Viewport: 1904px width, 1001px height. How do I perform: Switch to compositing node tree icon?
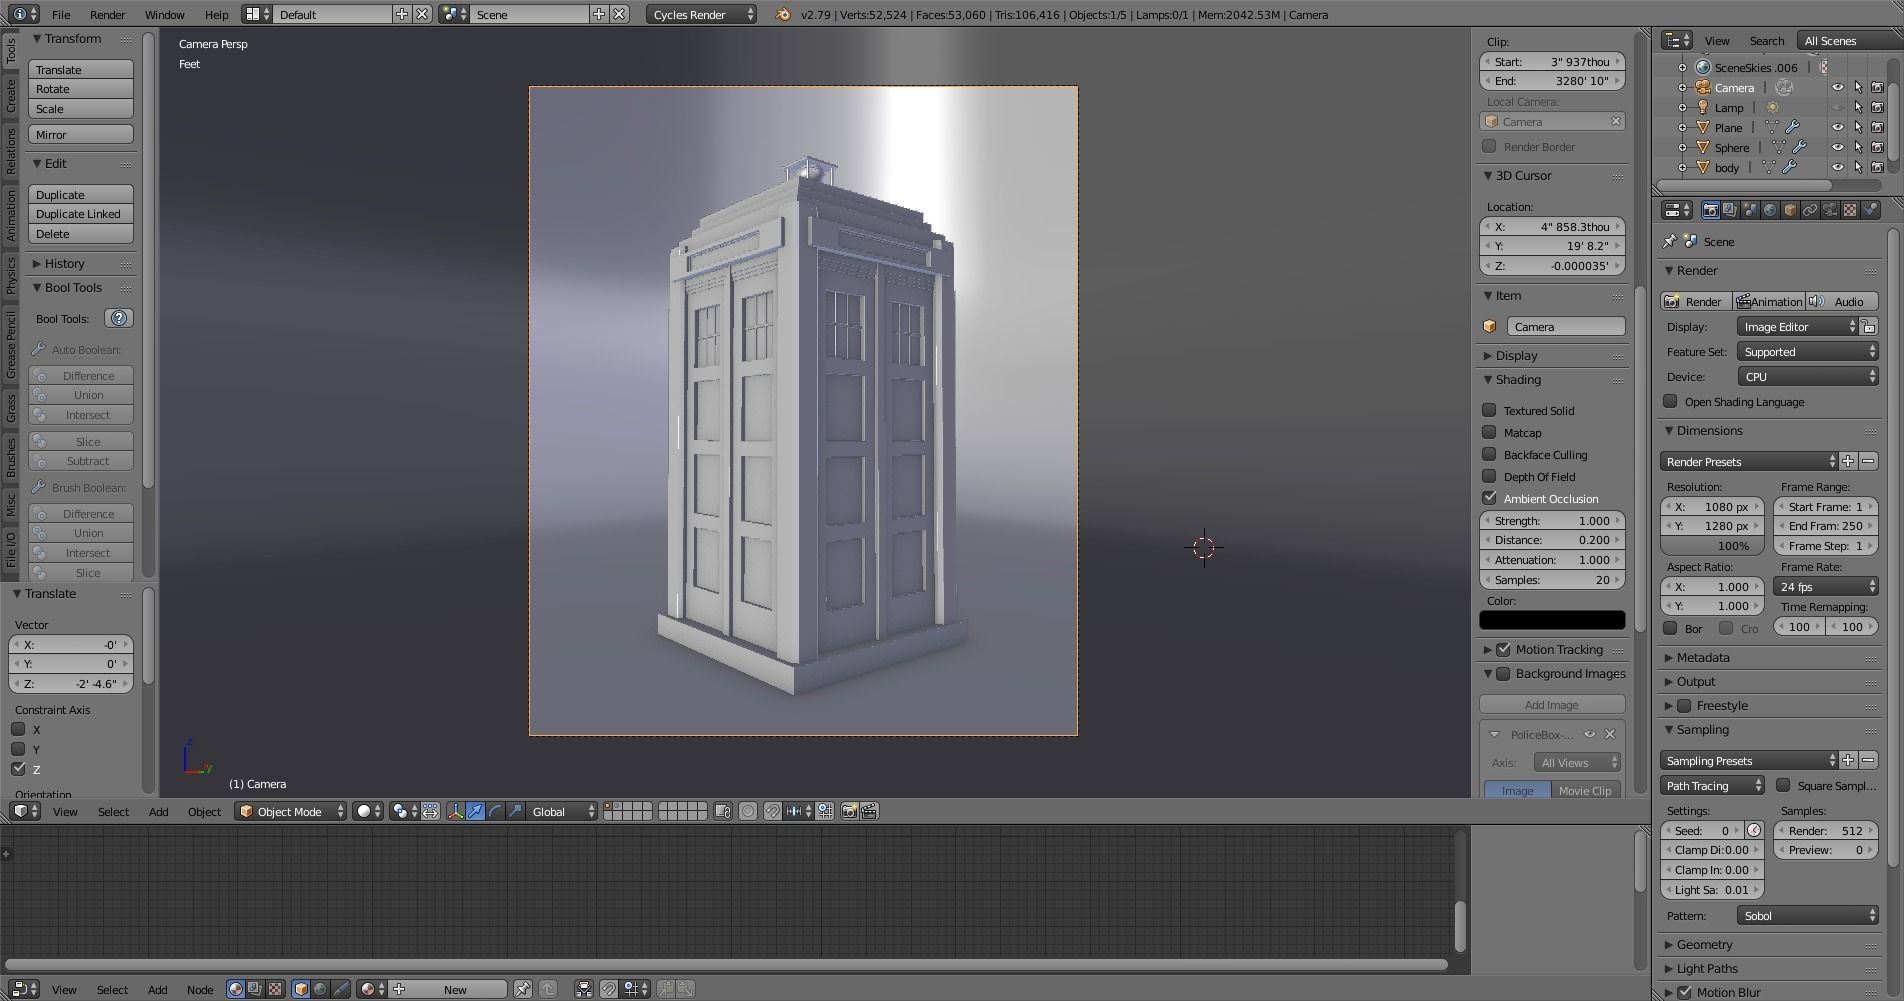[x=255, y=989]
